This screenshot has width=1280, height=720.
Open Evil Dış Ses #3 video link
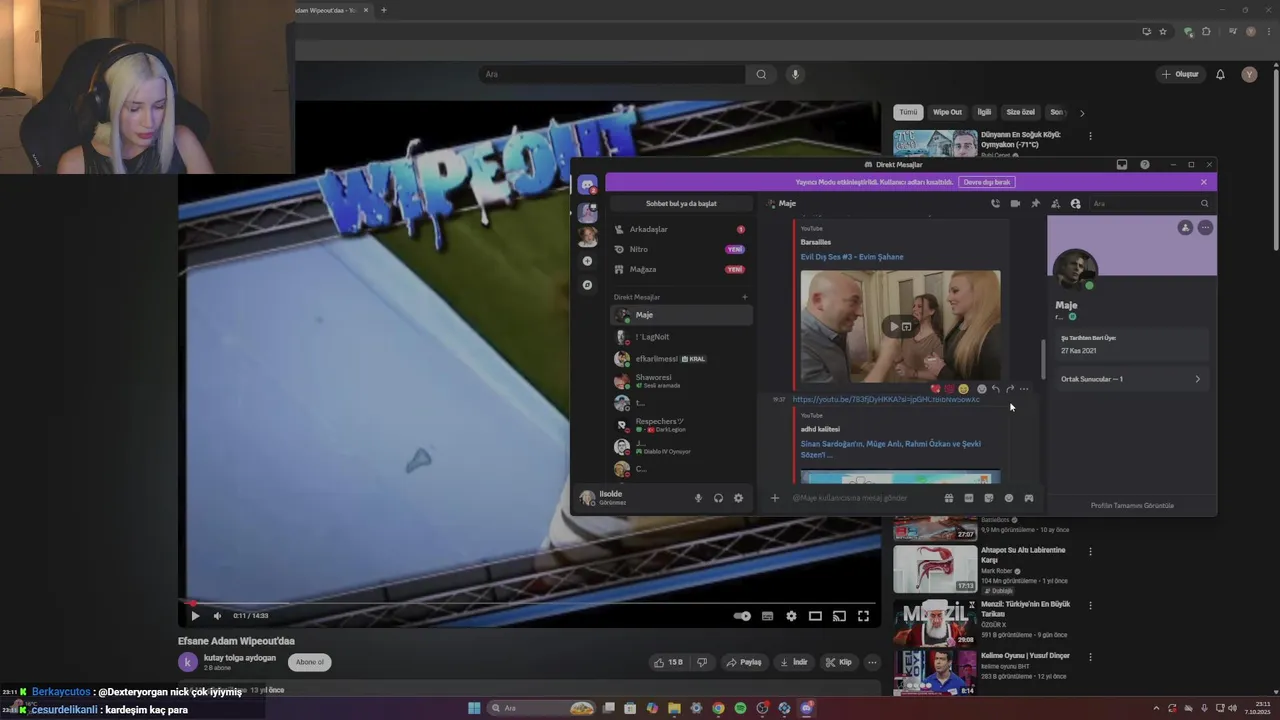(852, 257)
